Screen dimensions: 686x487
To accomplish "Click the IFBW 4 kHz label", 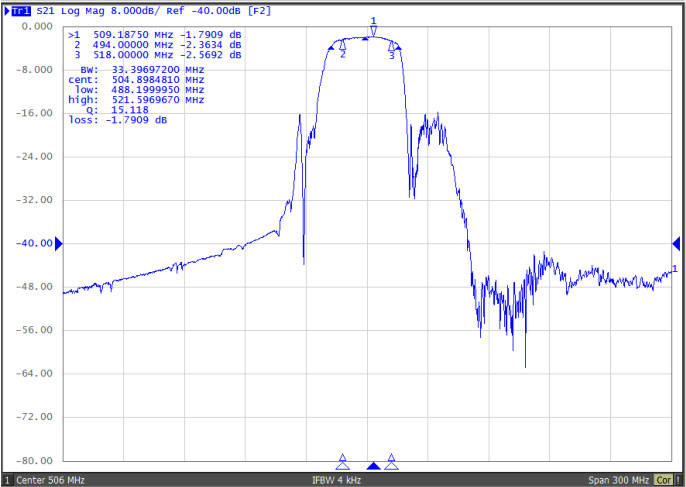I will tap(336, 480).
